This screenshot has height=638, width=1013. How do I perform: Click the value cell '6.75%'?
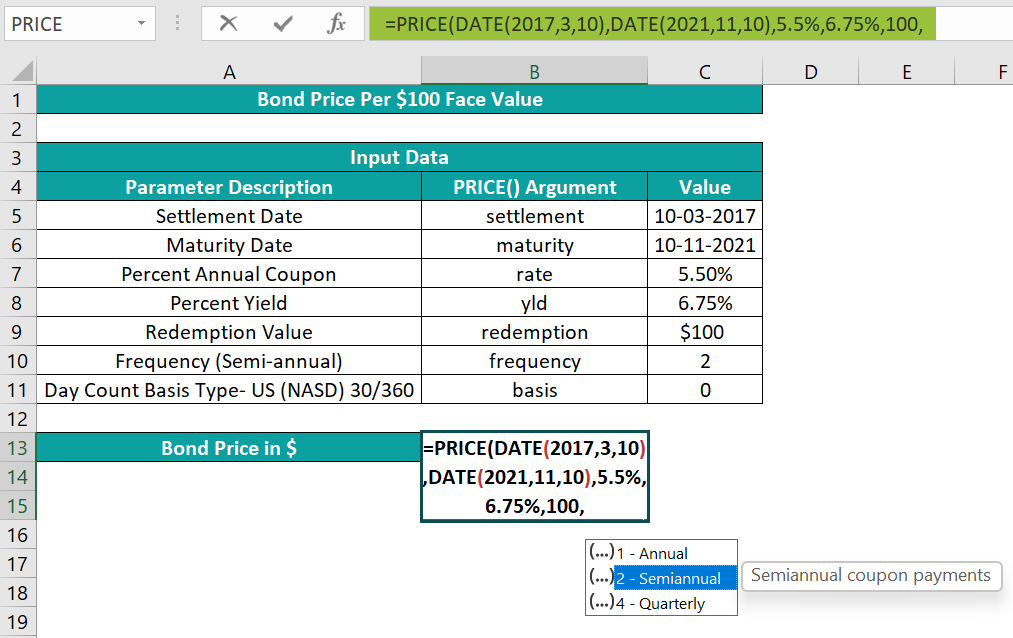705,303
